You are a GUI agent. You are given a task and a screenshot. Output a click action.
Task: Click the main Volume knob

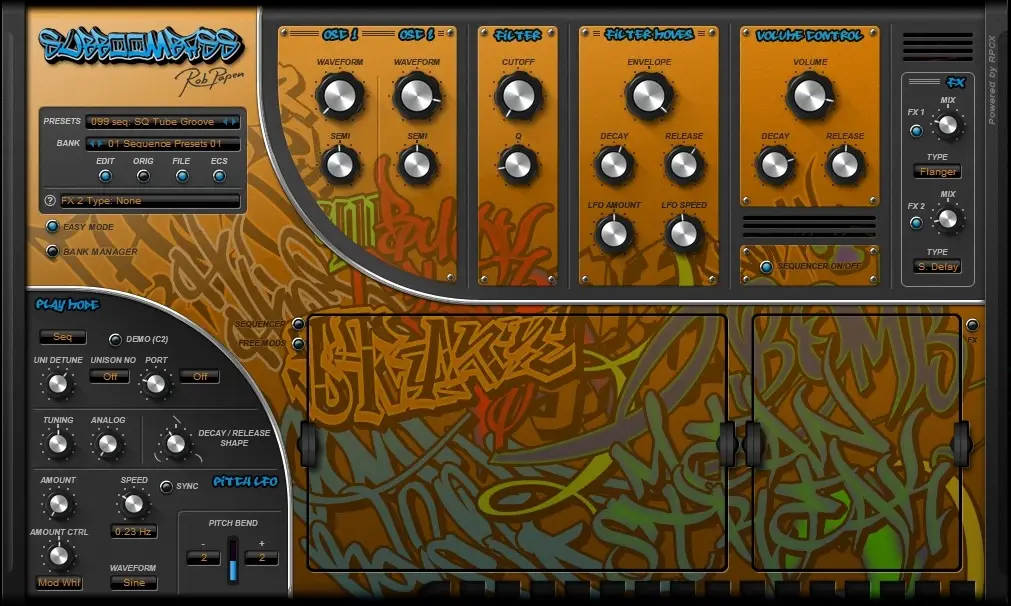click(810, 95)
